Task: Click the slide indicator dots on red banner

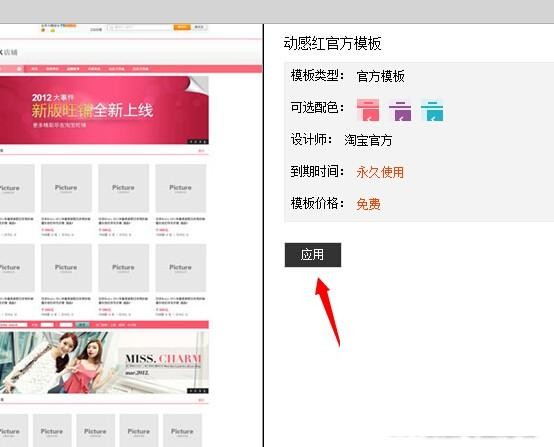Action: [198, 142]
